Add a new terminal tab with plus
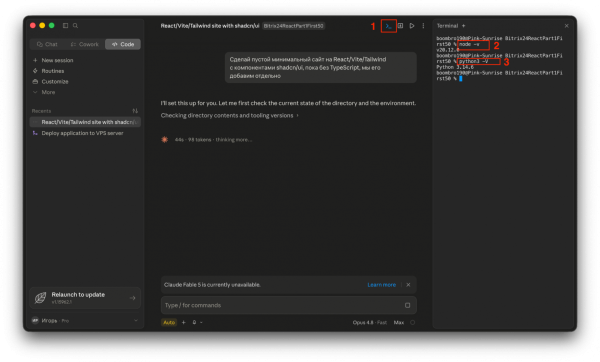 [463, 26]
